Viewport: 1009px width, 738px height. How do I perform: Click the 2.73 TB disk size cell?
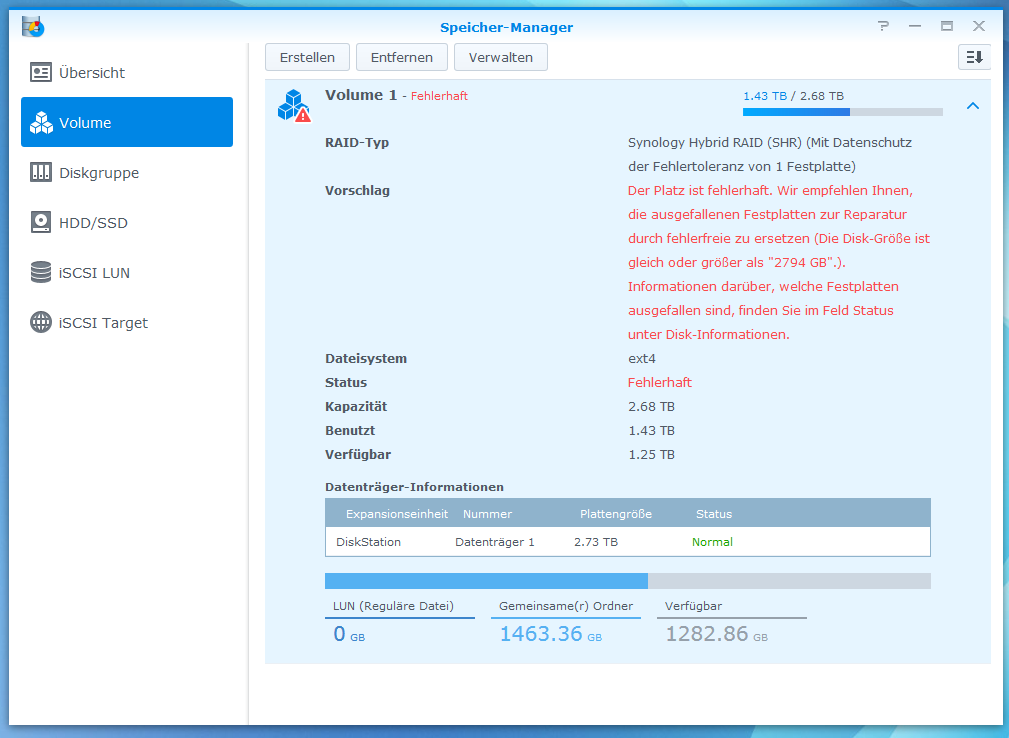(x=596, y=542)
